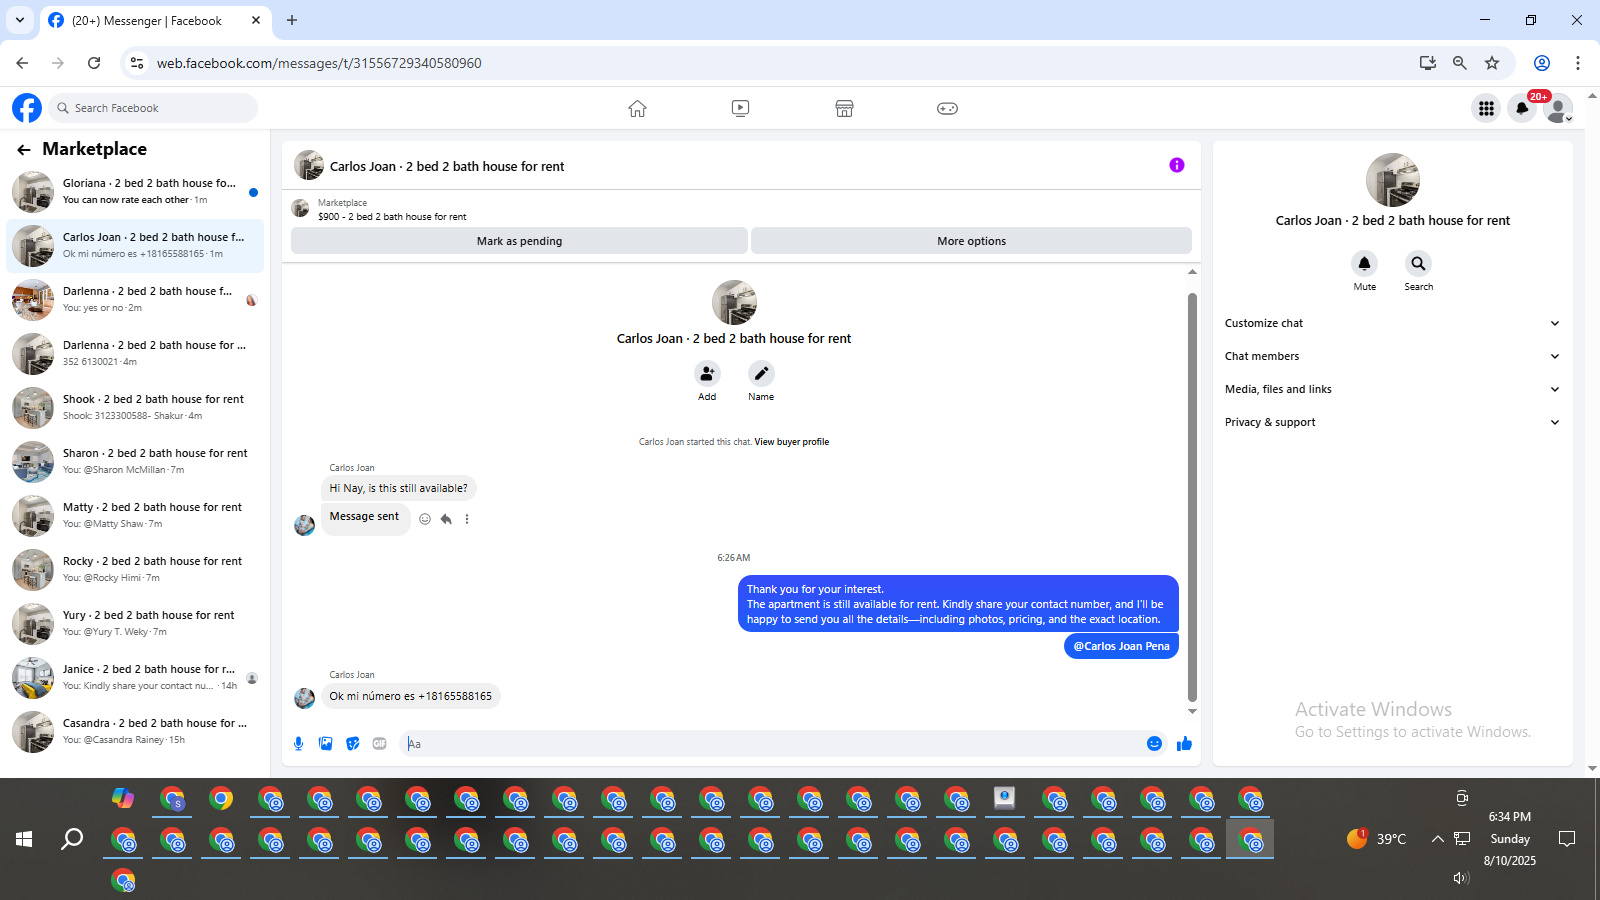1600x900 pixels.
Task: Select the Messenger Facebook browser tab
Action: [x=155, y=20]
